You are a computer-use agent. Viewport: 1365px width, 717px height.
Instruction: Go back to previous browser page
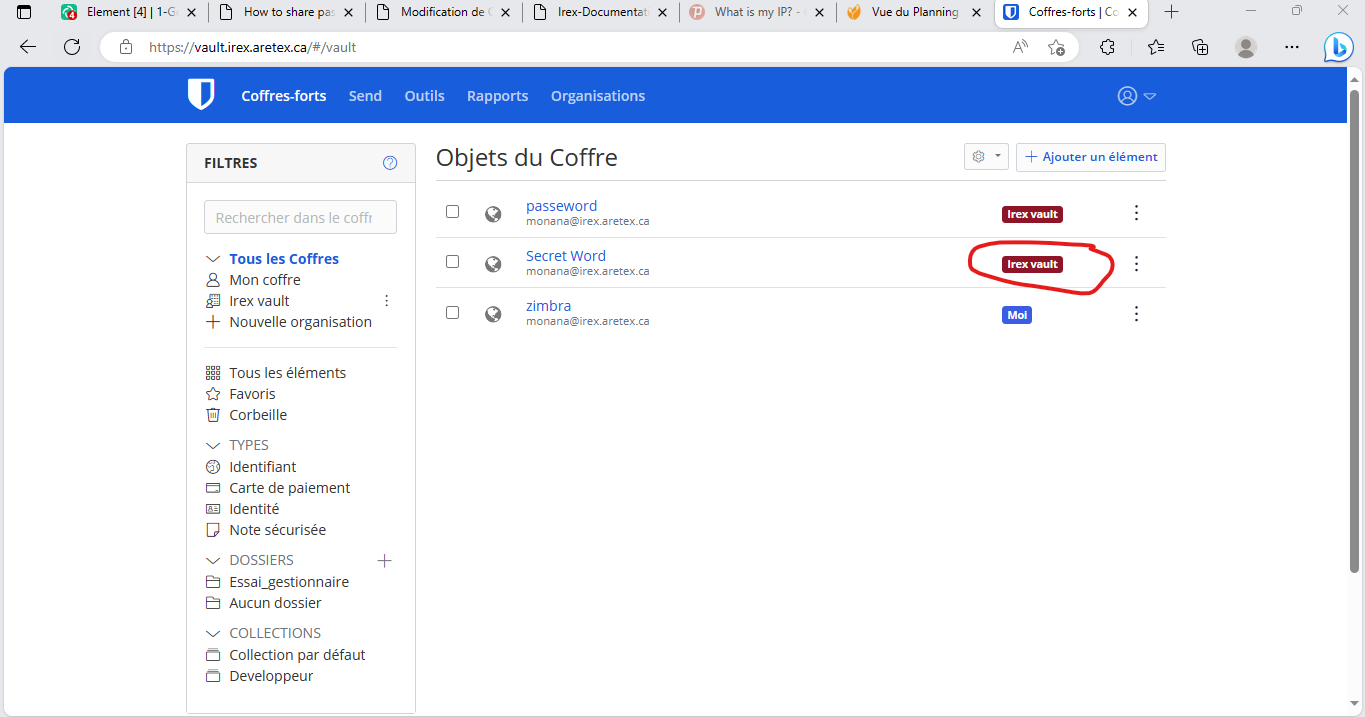coord(28,47)
